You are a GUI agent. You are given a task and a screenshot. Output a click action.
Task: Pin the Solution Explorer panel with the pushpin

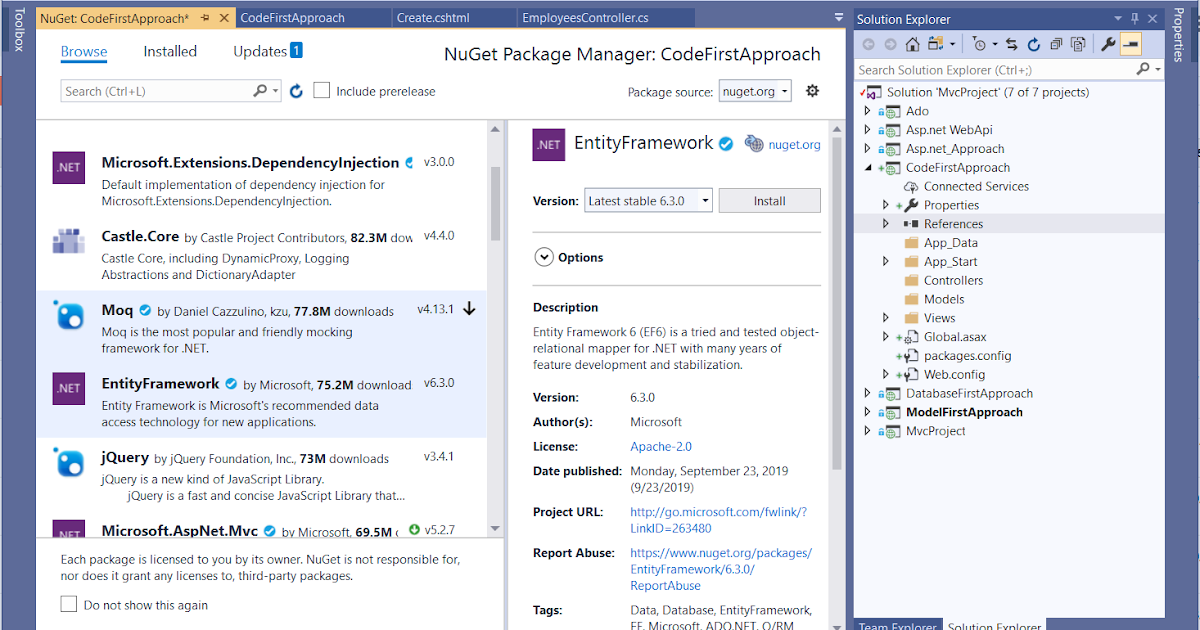(1135, 19)
